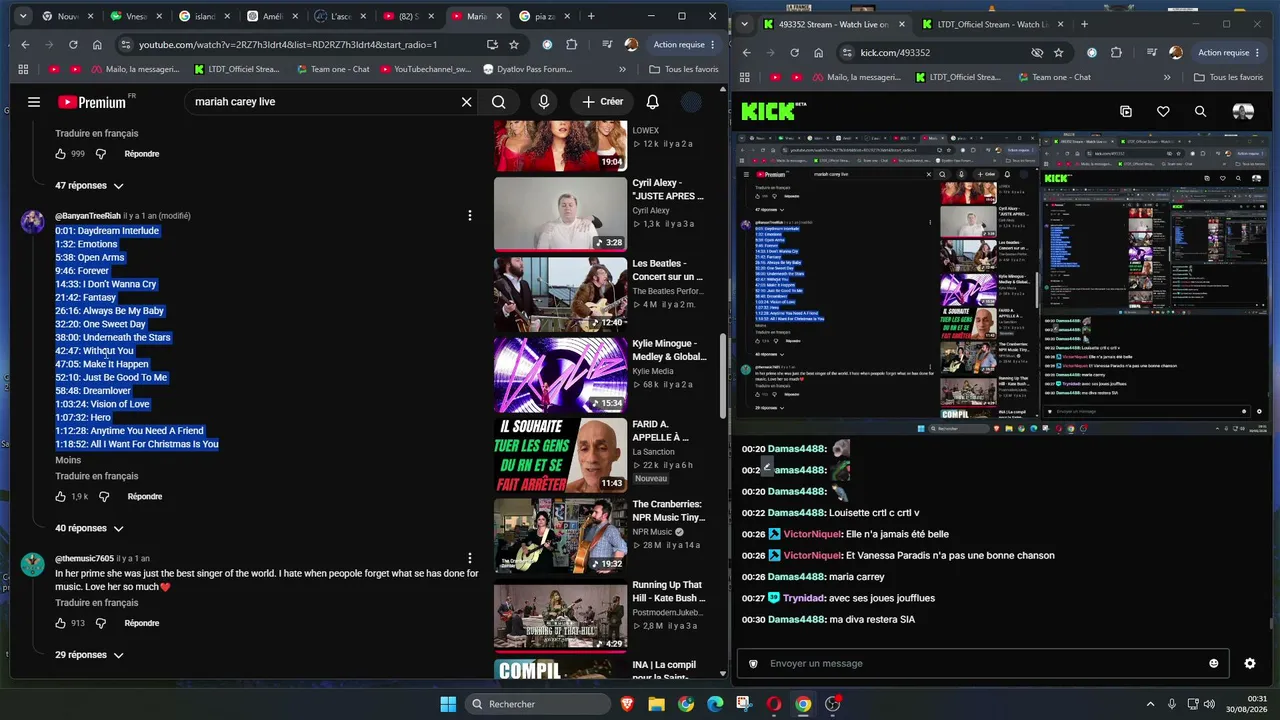This screenshot has height=720, width=1280.
Task: Open Kick clips/browse icon in header
Action: [1125, 112]
